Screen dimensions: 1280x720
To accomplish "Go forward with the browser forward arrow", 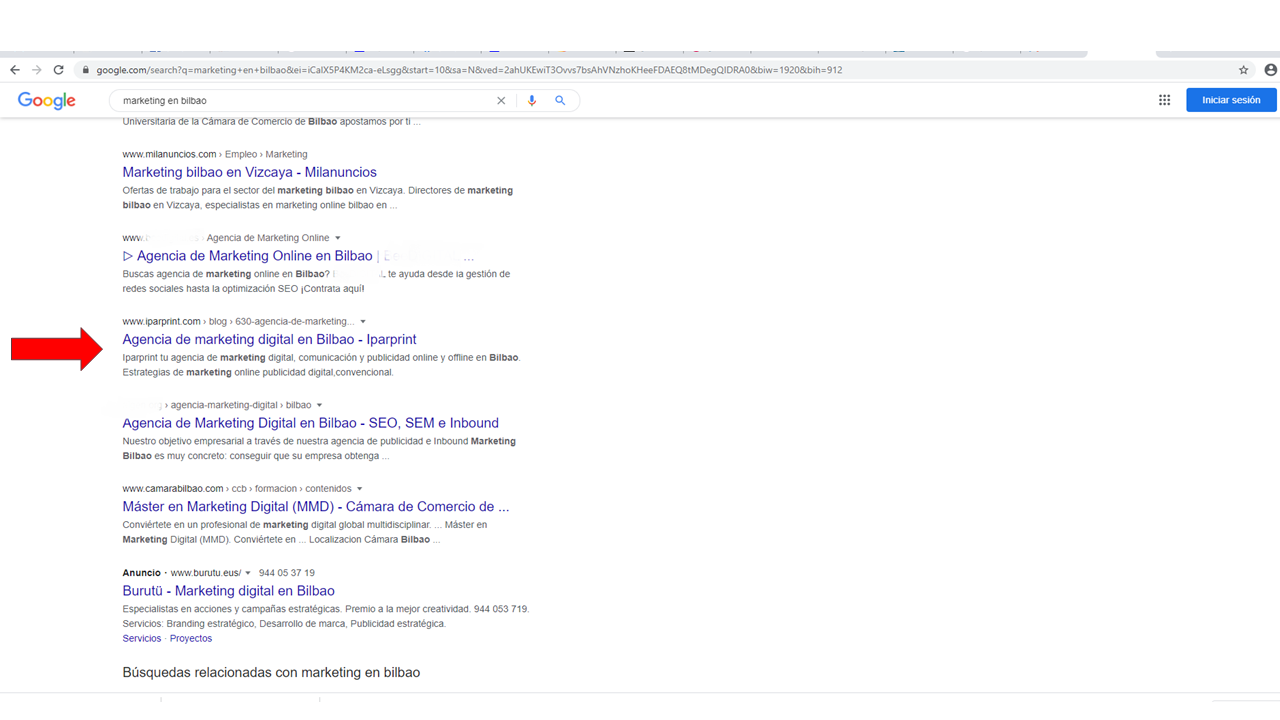I will click(37, 70).
